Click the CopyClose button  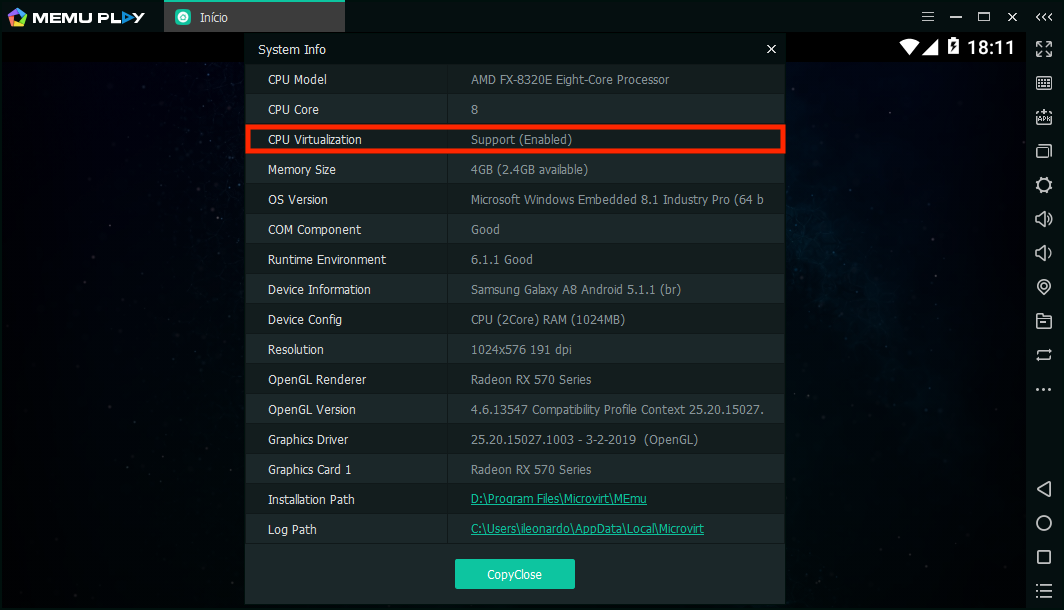pyautogui.click(x=514, y=574)
